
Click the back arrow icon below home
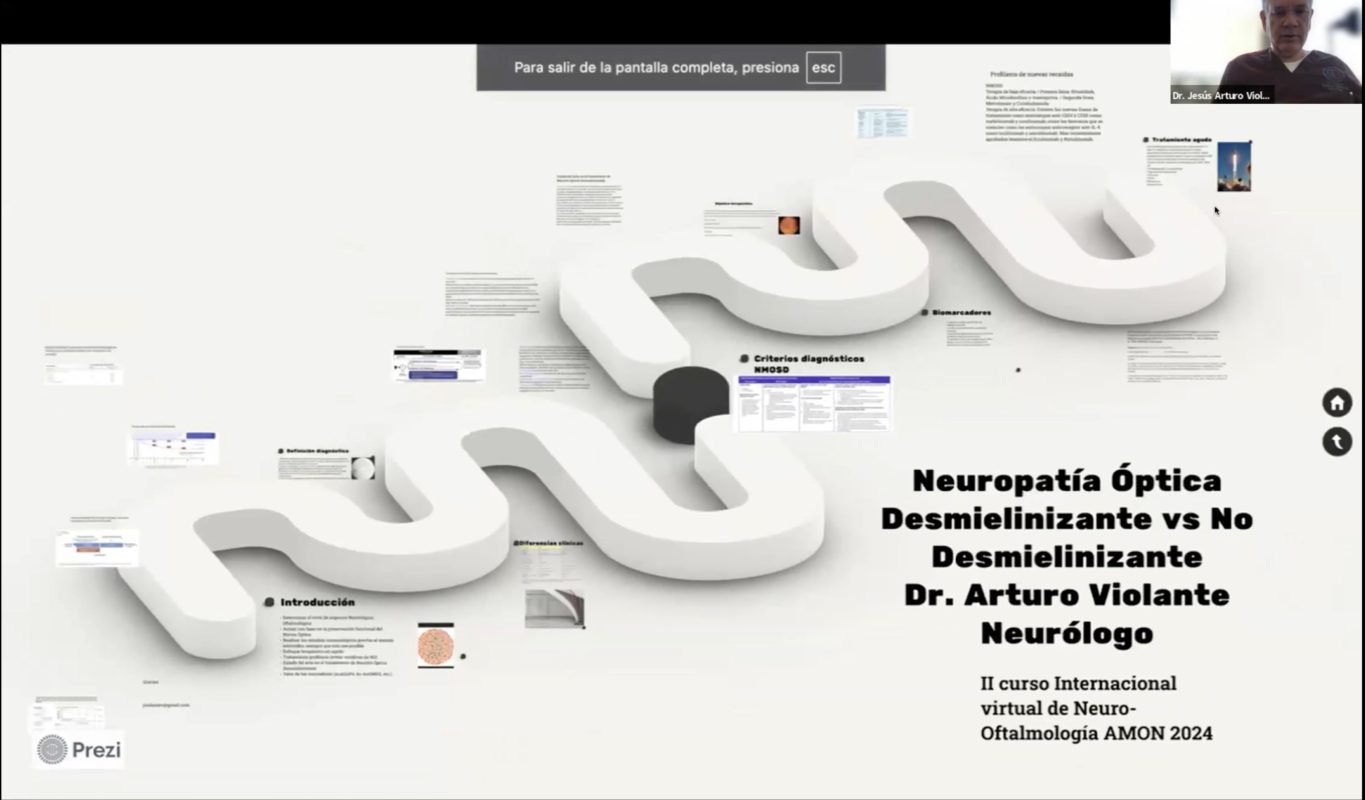coord(1337,441)
